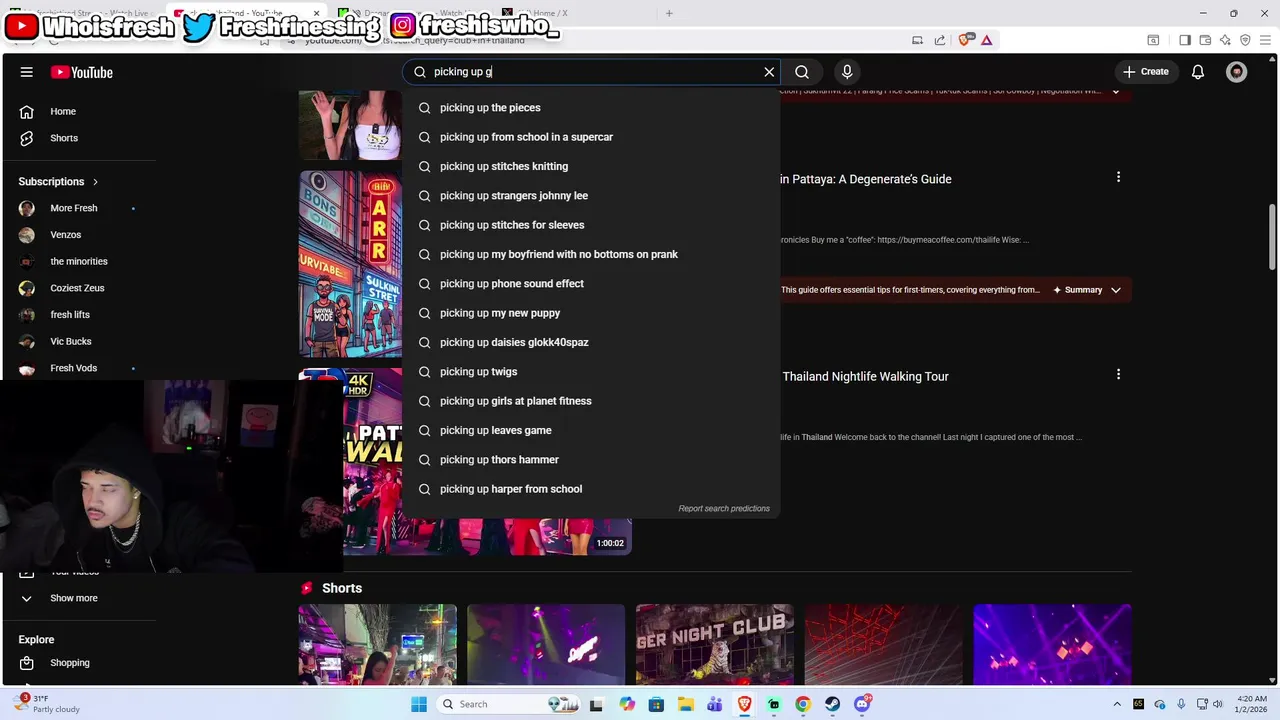This screenshot has height=720, width=1280.
Task: Open the Coziest Zeus channel
Action: (79, 288)
